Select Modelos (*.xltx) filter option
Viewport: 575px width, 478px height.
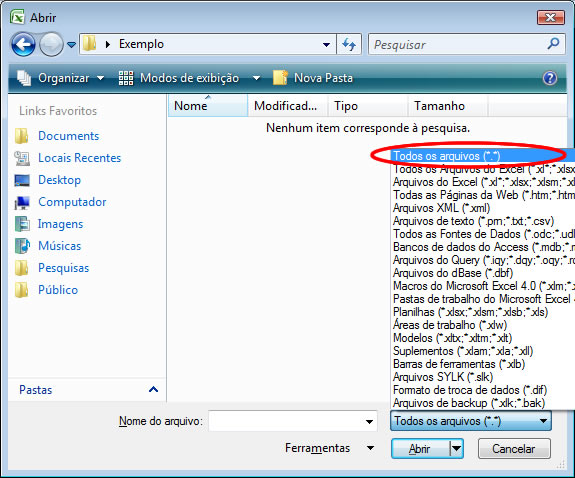click(483, 338)
